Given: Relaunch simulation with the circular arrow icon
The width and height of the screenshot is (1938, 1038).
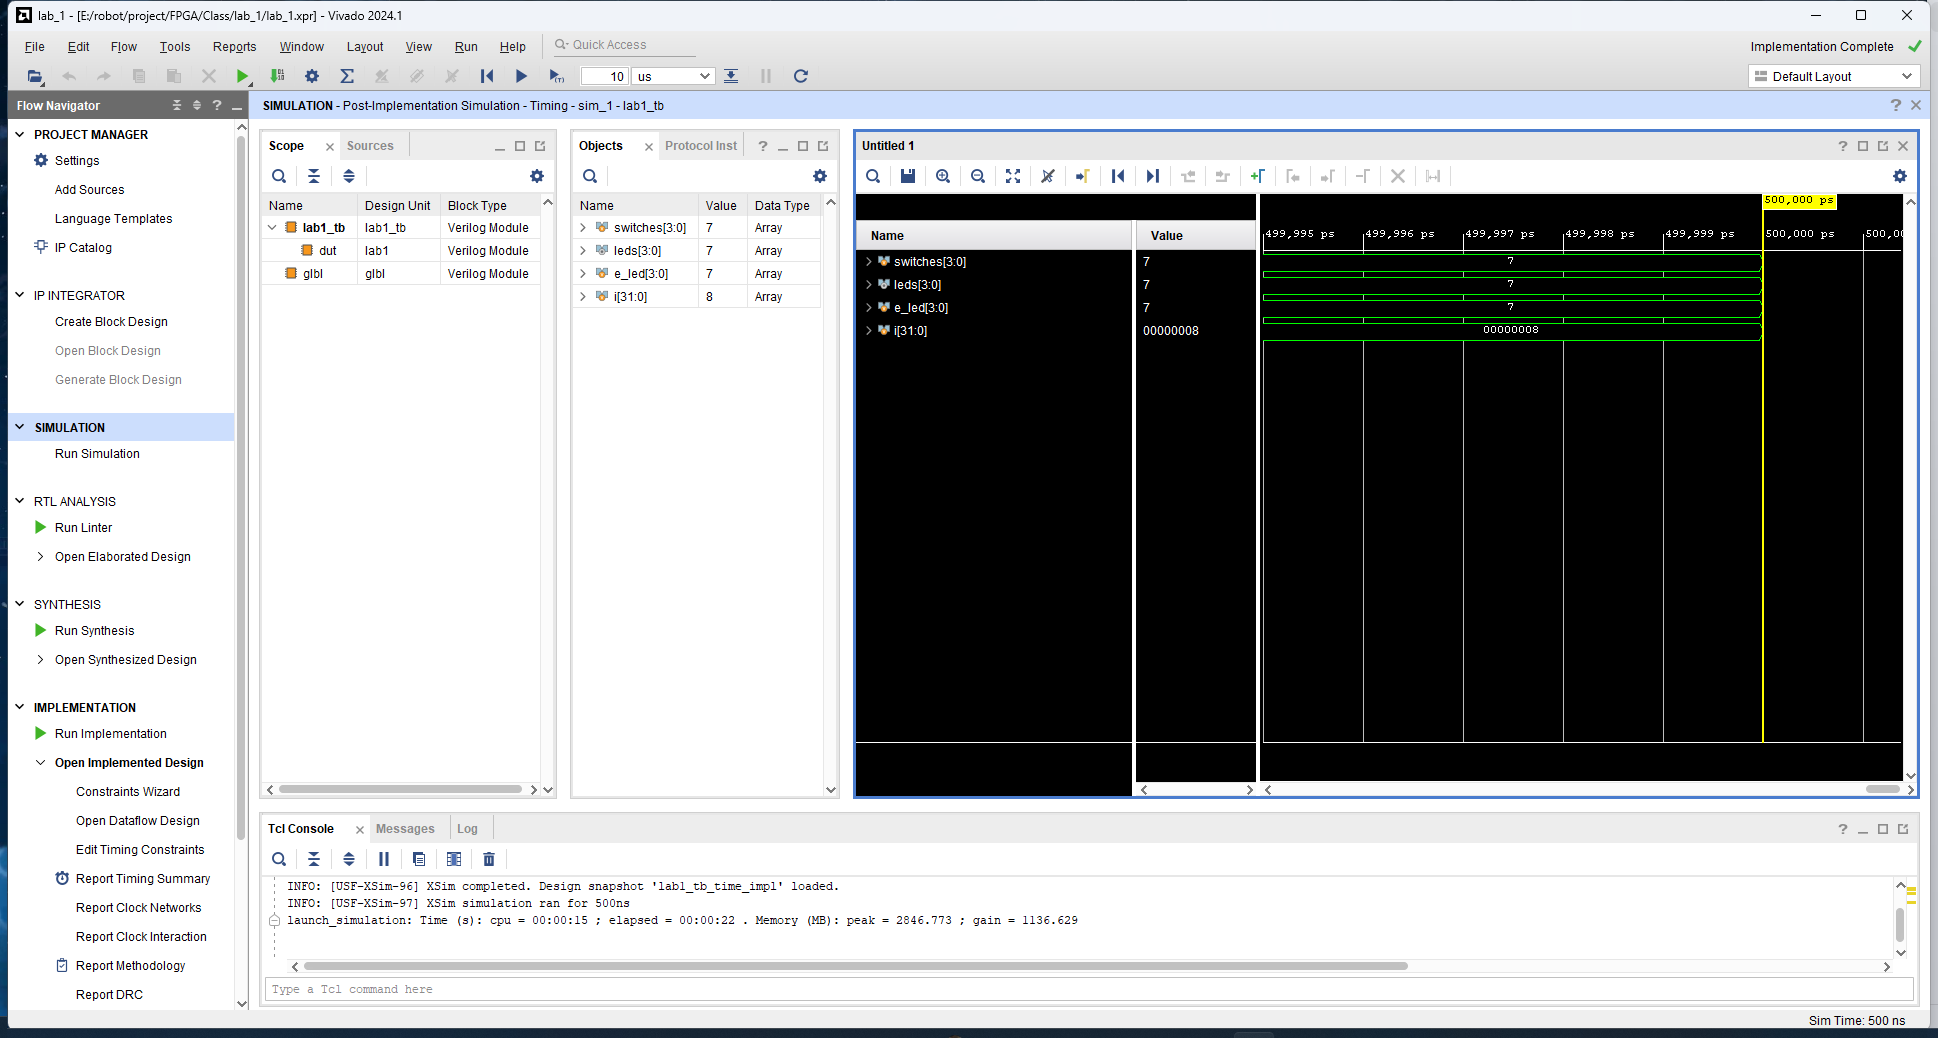Looking at the screenshot, I should (801, 76).
